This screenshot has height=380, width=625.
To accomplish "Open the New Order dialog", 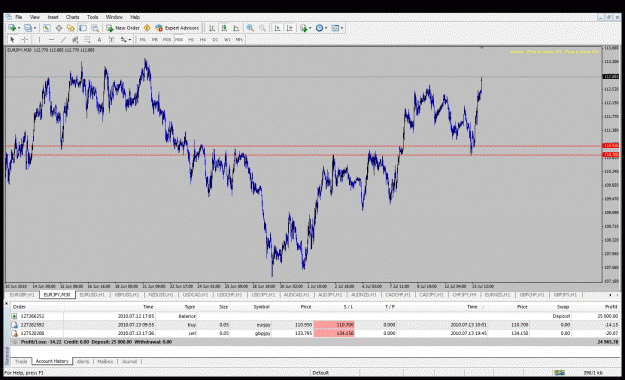I will point(123,28).
